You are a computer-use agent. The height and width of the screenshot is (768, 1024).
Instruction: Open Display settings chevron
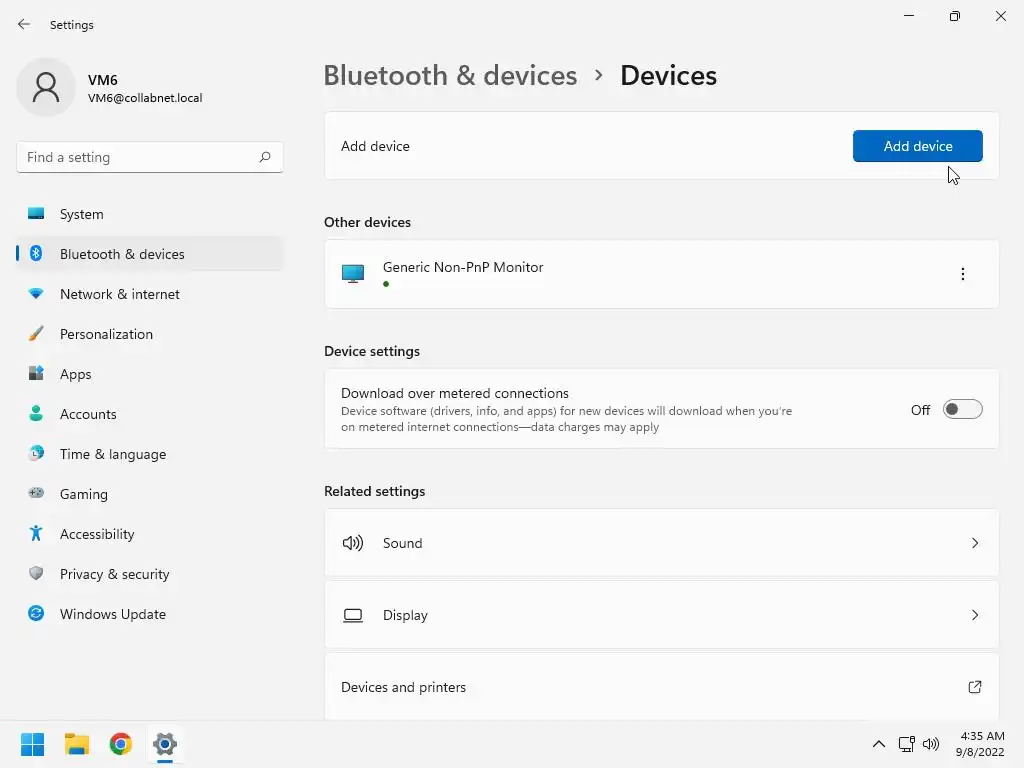975,615
